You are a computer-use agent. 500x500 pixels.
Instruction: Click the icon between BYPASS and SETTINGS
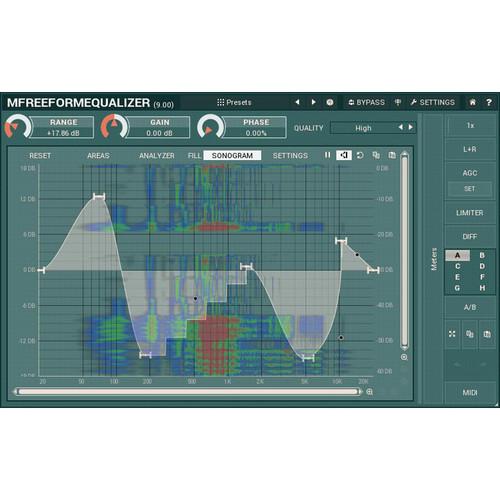click(398, 102)
